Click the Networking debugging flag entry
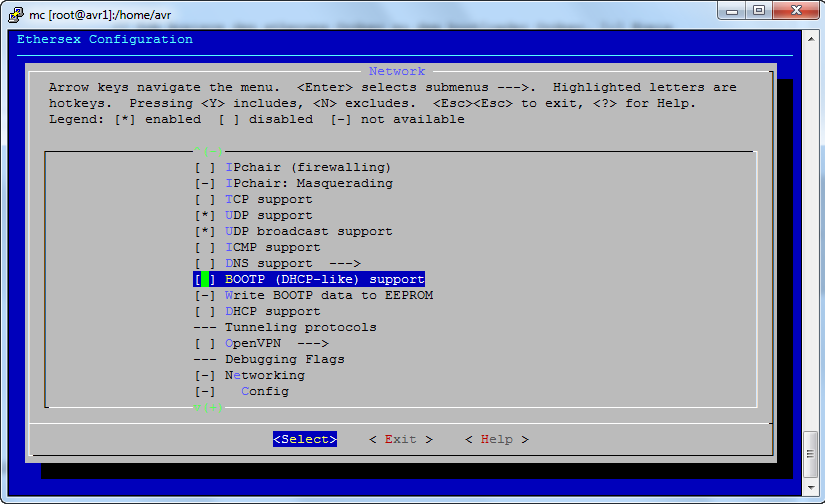825x504 pixels. click(264, 375)
